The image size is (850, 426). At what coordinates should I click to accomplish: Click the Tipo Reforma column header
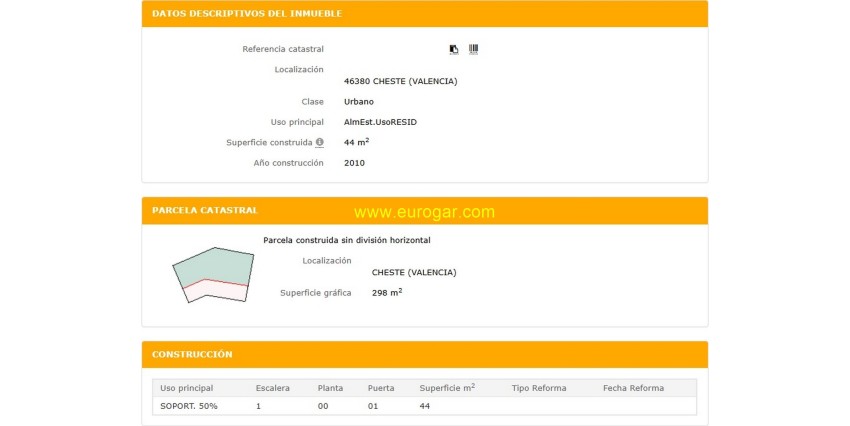pyautogui.click(x=539, y=388)
